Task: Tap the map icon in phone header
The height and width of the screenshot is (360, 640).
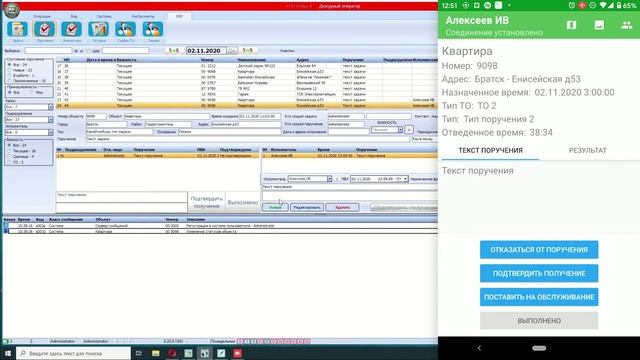Action: 571,25
